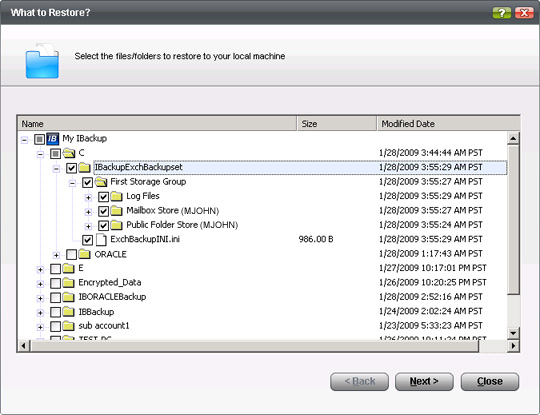Click the horizontal scrollbar left arrow
Viewport: 540px width, 415px height.
23,346
